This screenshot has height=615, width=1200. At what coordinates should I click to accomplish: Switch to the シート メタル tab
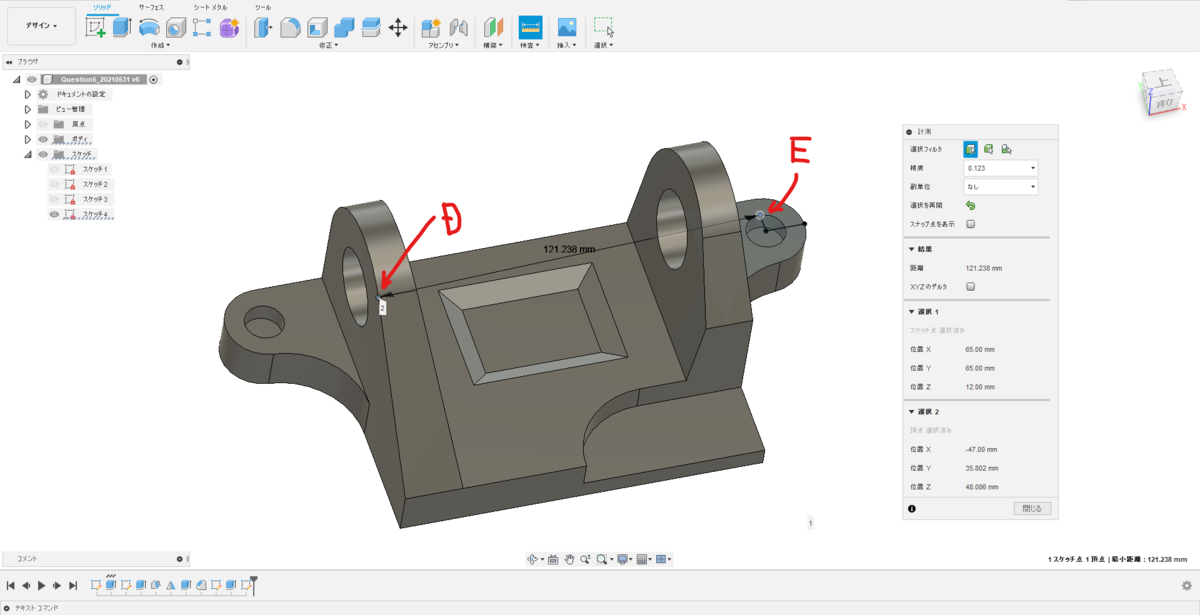pyautogui.click(x=210, y=6)
